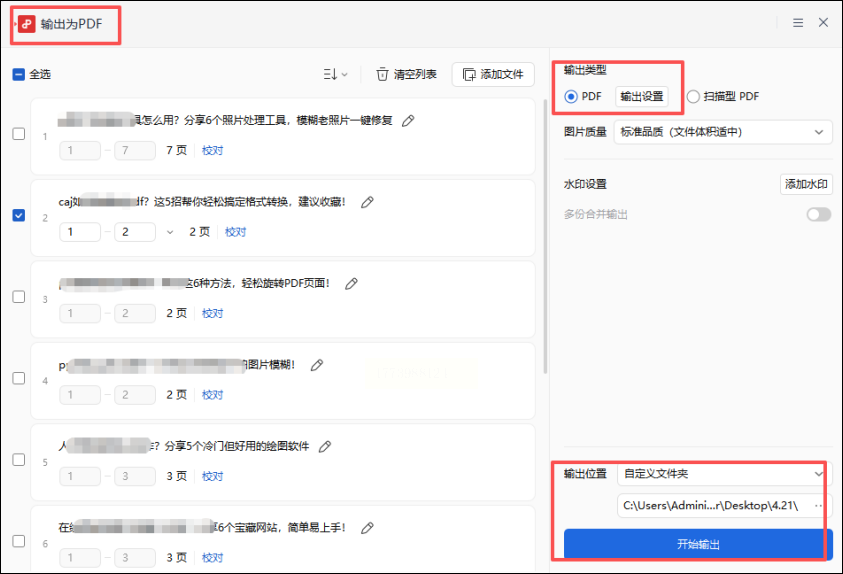Click the 添加文件 button
The width and height of the screenshot is (843, 574).
[x=493, y=74]
